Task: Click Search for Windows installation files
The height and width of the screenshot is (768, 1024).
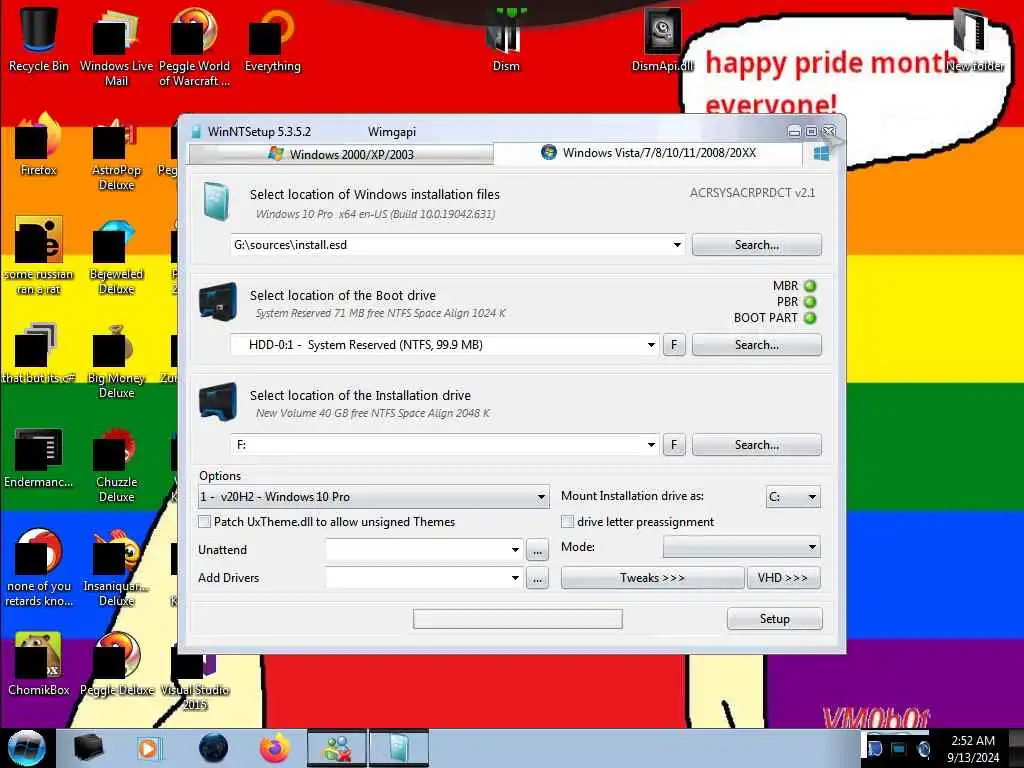Action: (756, 245)
